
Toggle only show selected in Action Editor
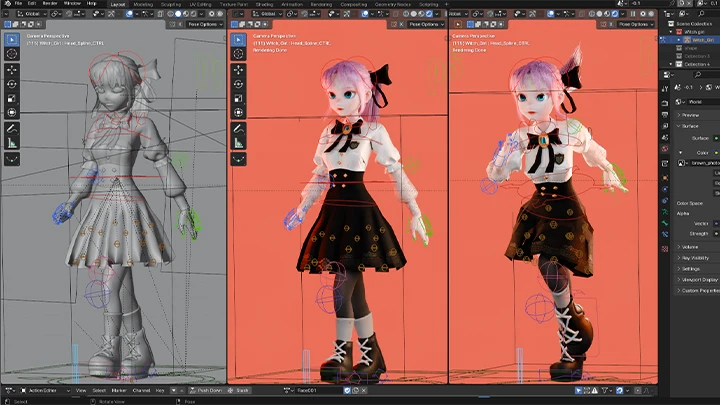[x=579, y=390]
